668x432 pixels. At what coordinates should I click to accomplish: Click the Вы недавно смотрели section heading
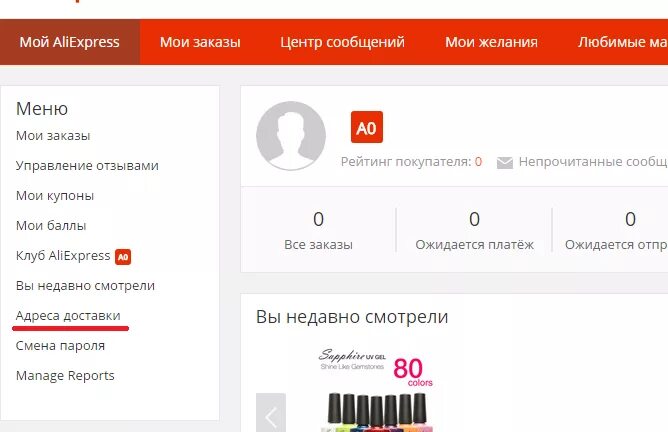tap(352, 317)
